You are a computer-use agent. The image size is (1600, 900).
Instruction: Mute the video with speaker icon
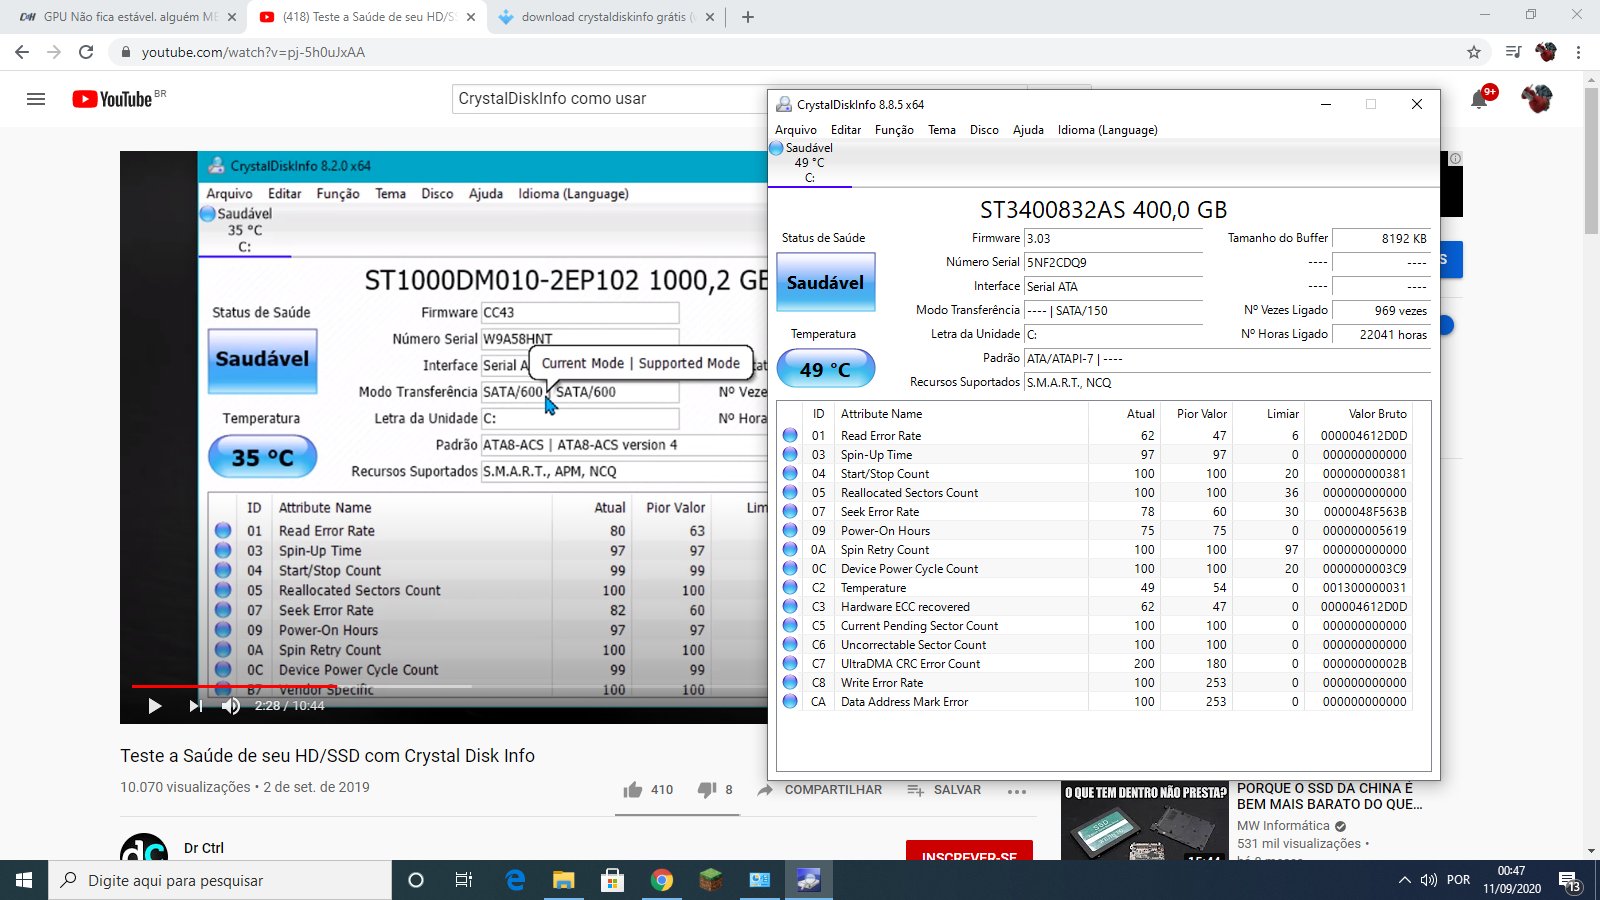coord(231,706)
